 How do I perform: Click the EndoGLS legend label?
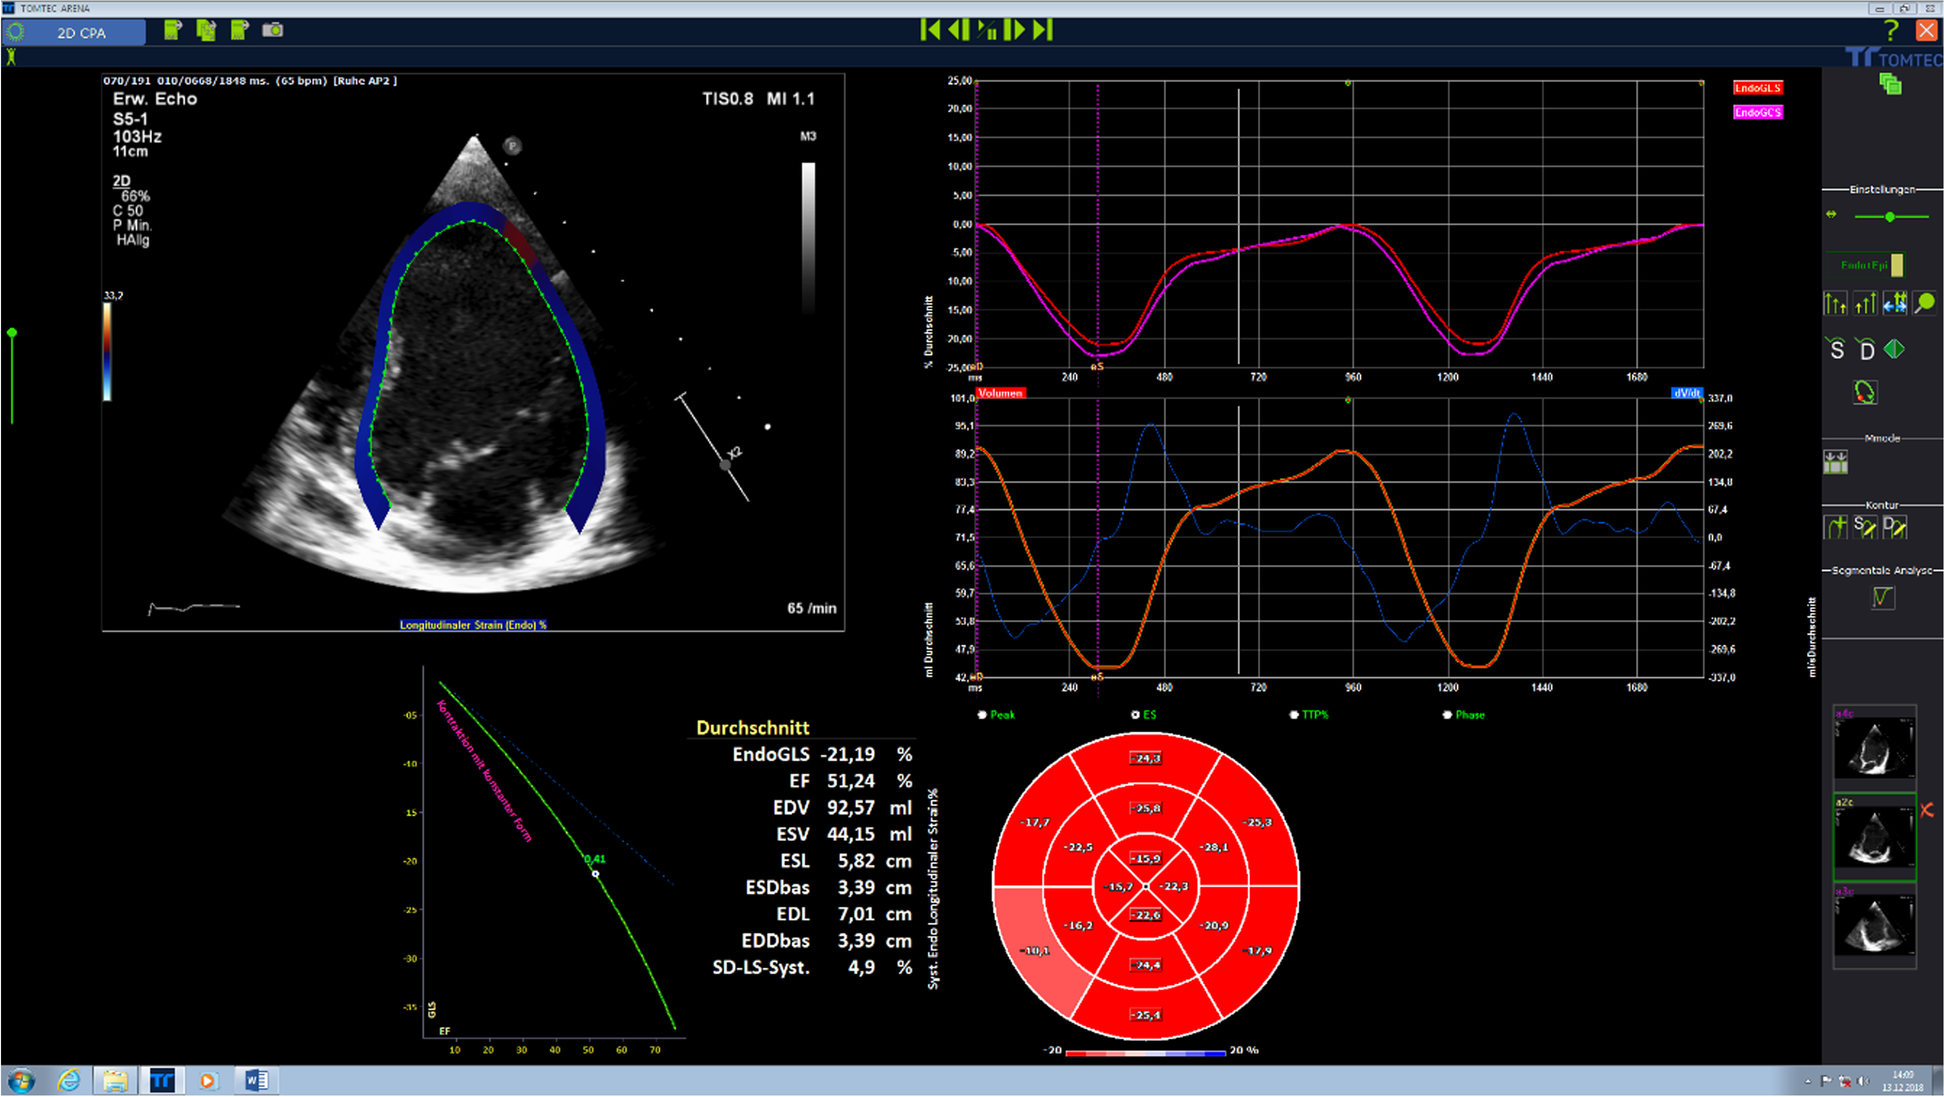click(1757, 88)
